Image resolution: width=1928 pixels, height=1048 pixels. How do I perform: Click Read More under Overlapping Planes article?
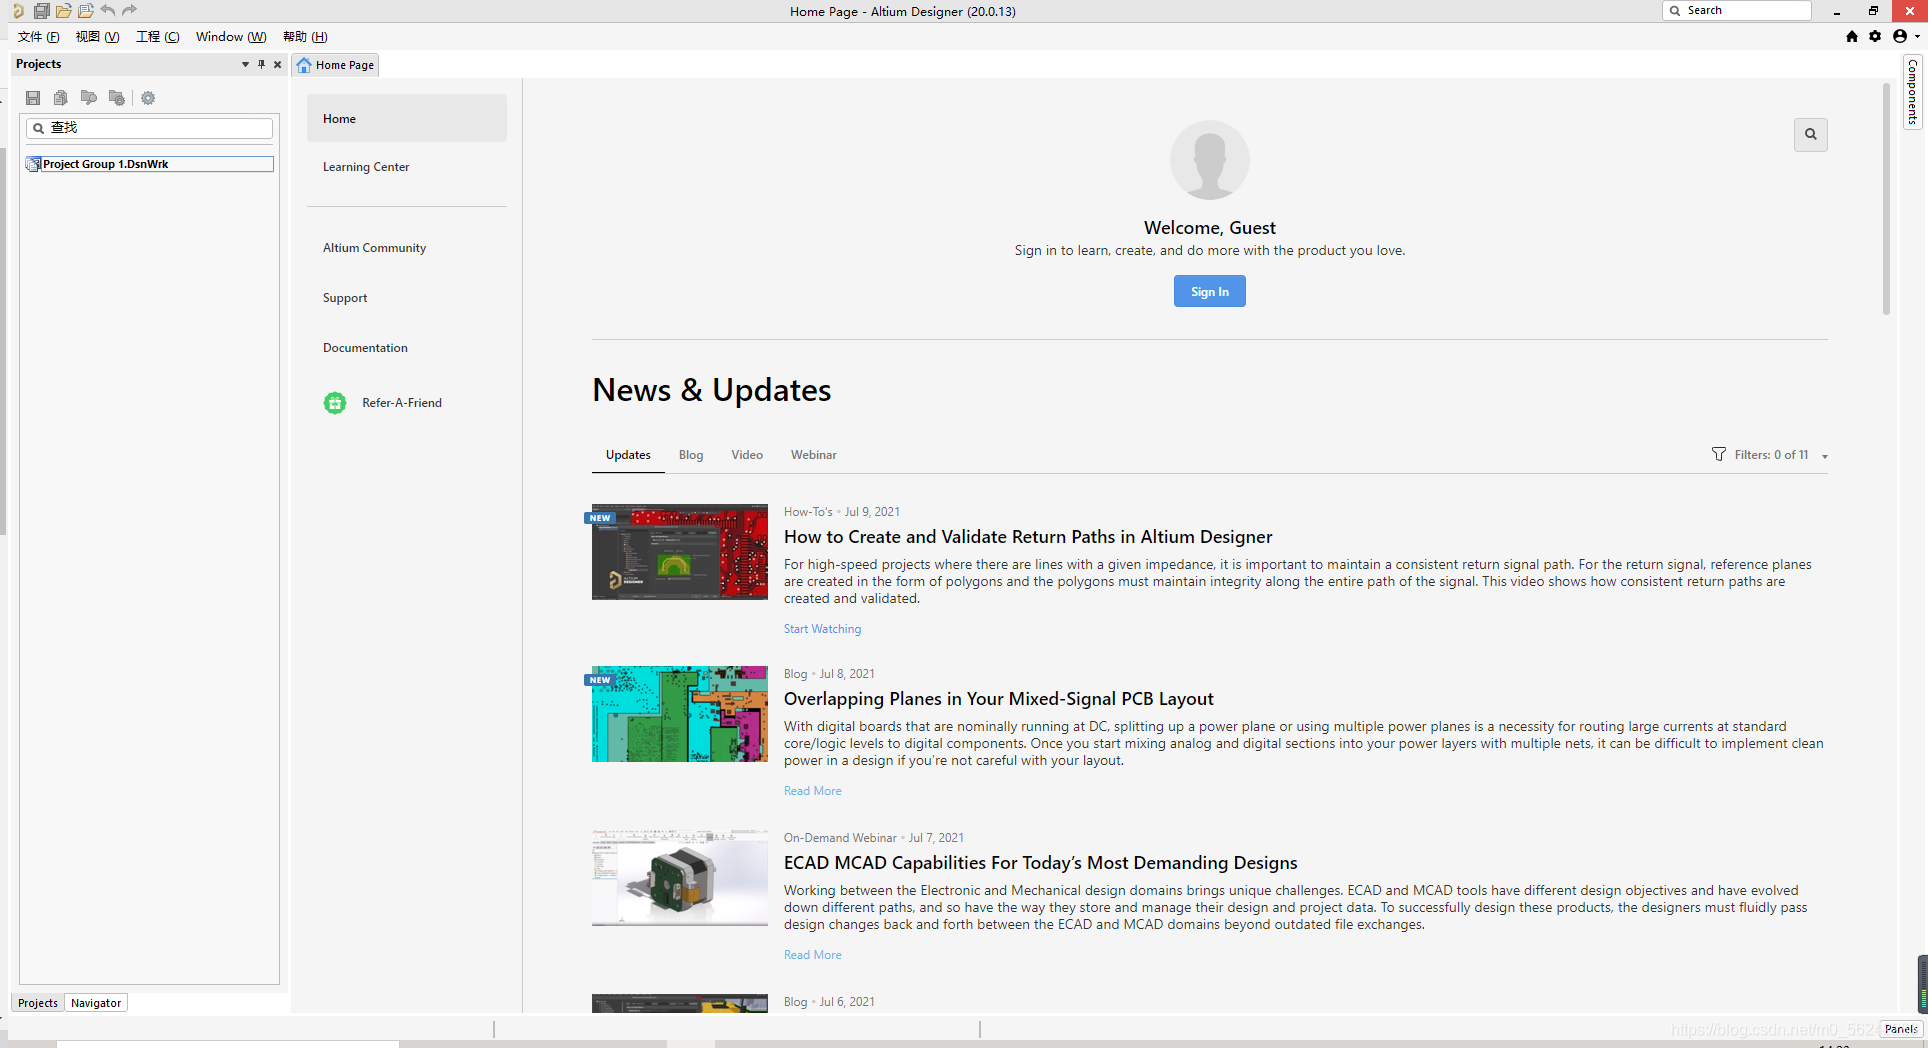click(x=813, y=791)
